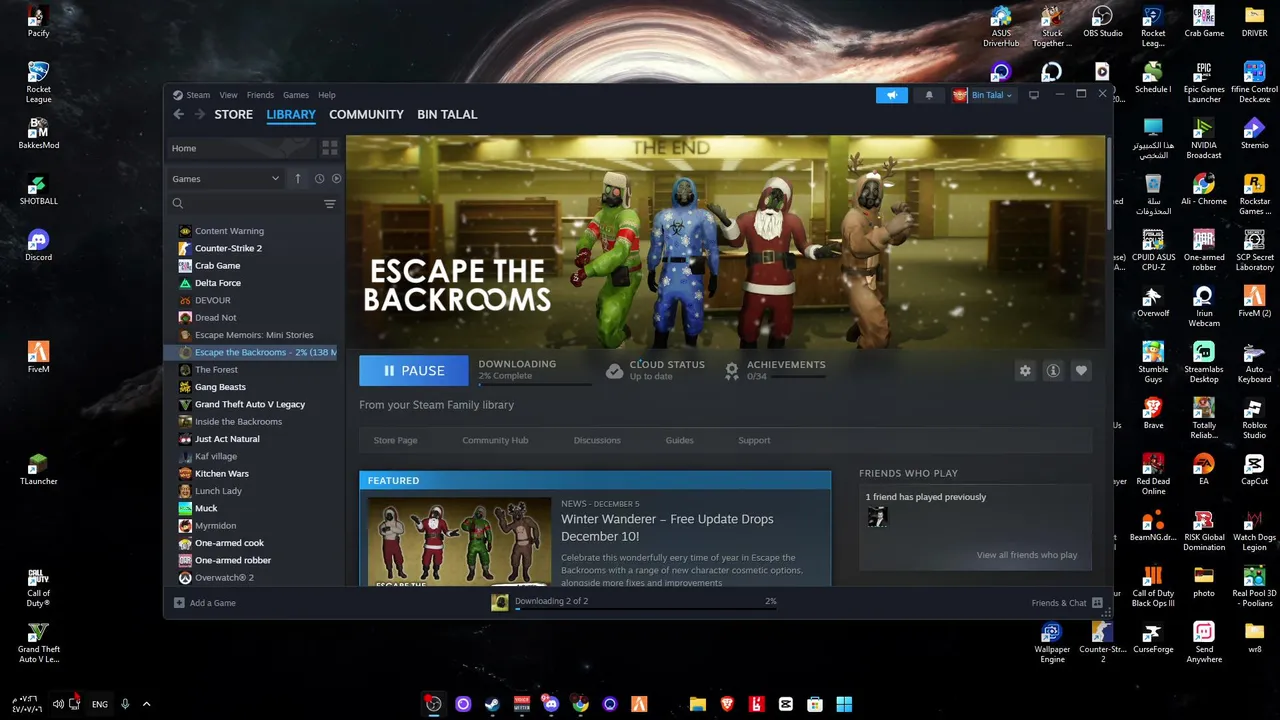The height and width of the screenshot is (720, 1280).
Task: Go back with the Steam back arrow
Action: click(178, 114)
